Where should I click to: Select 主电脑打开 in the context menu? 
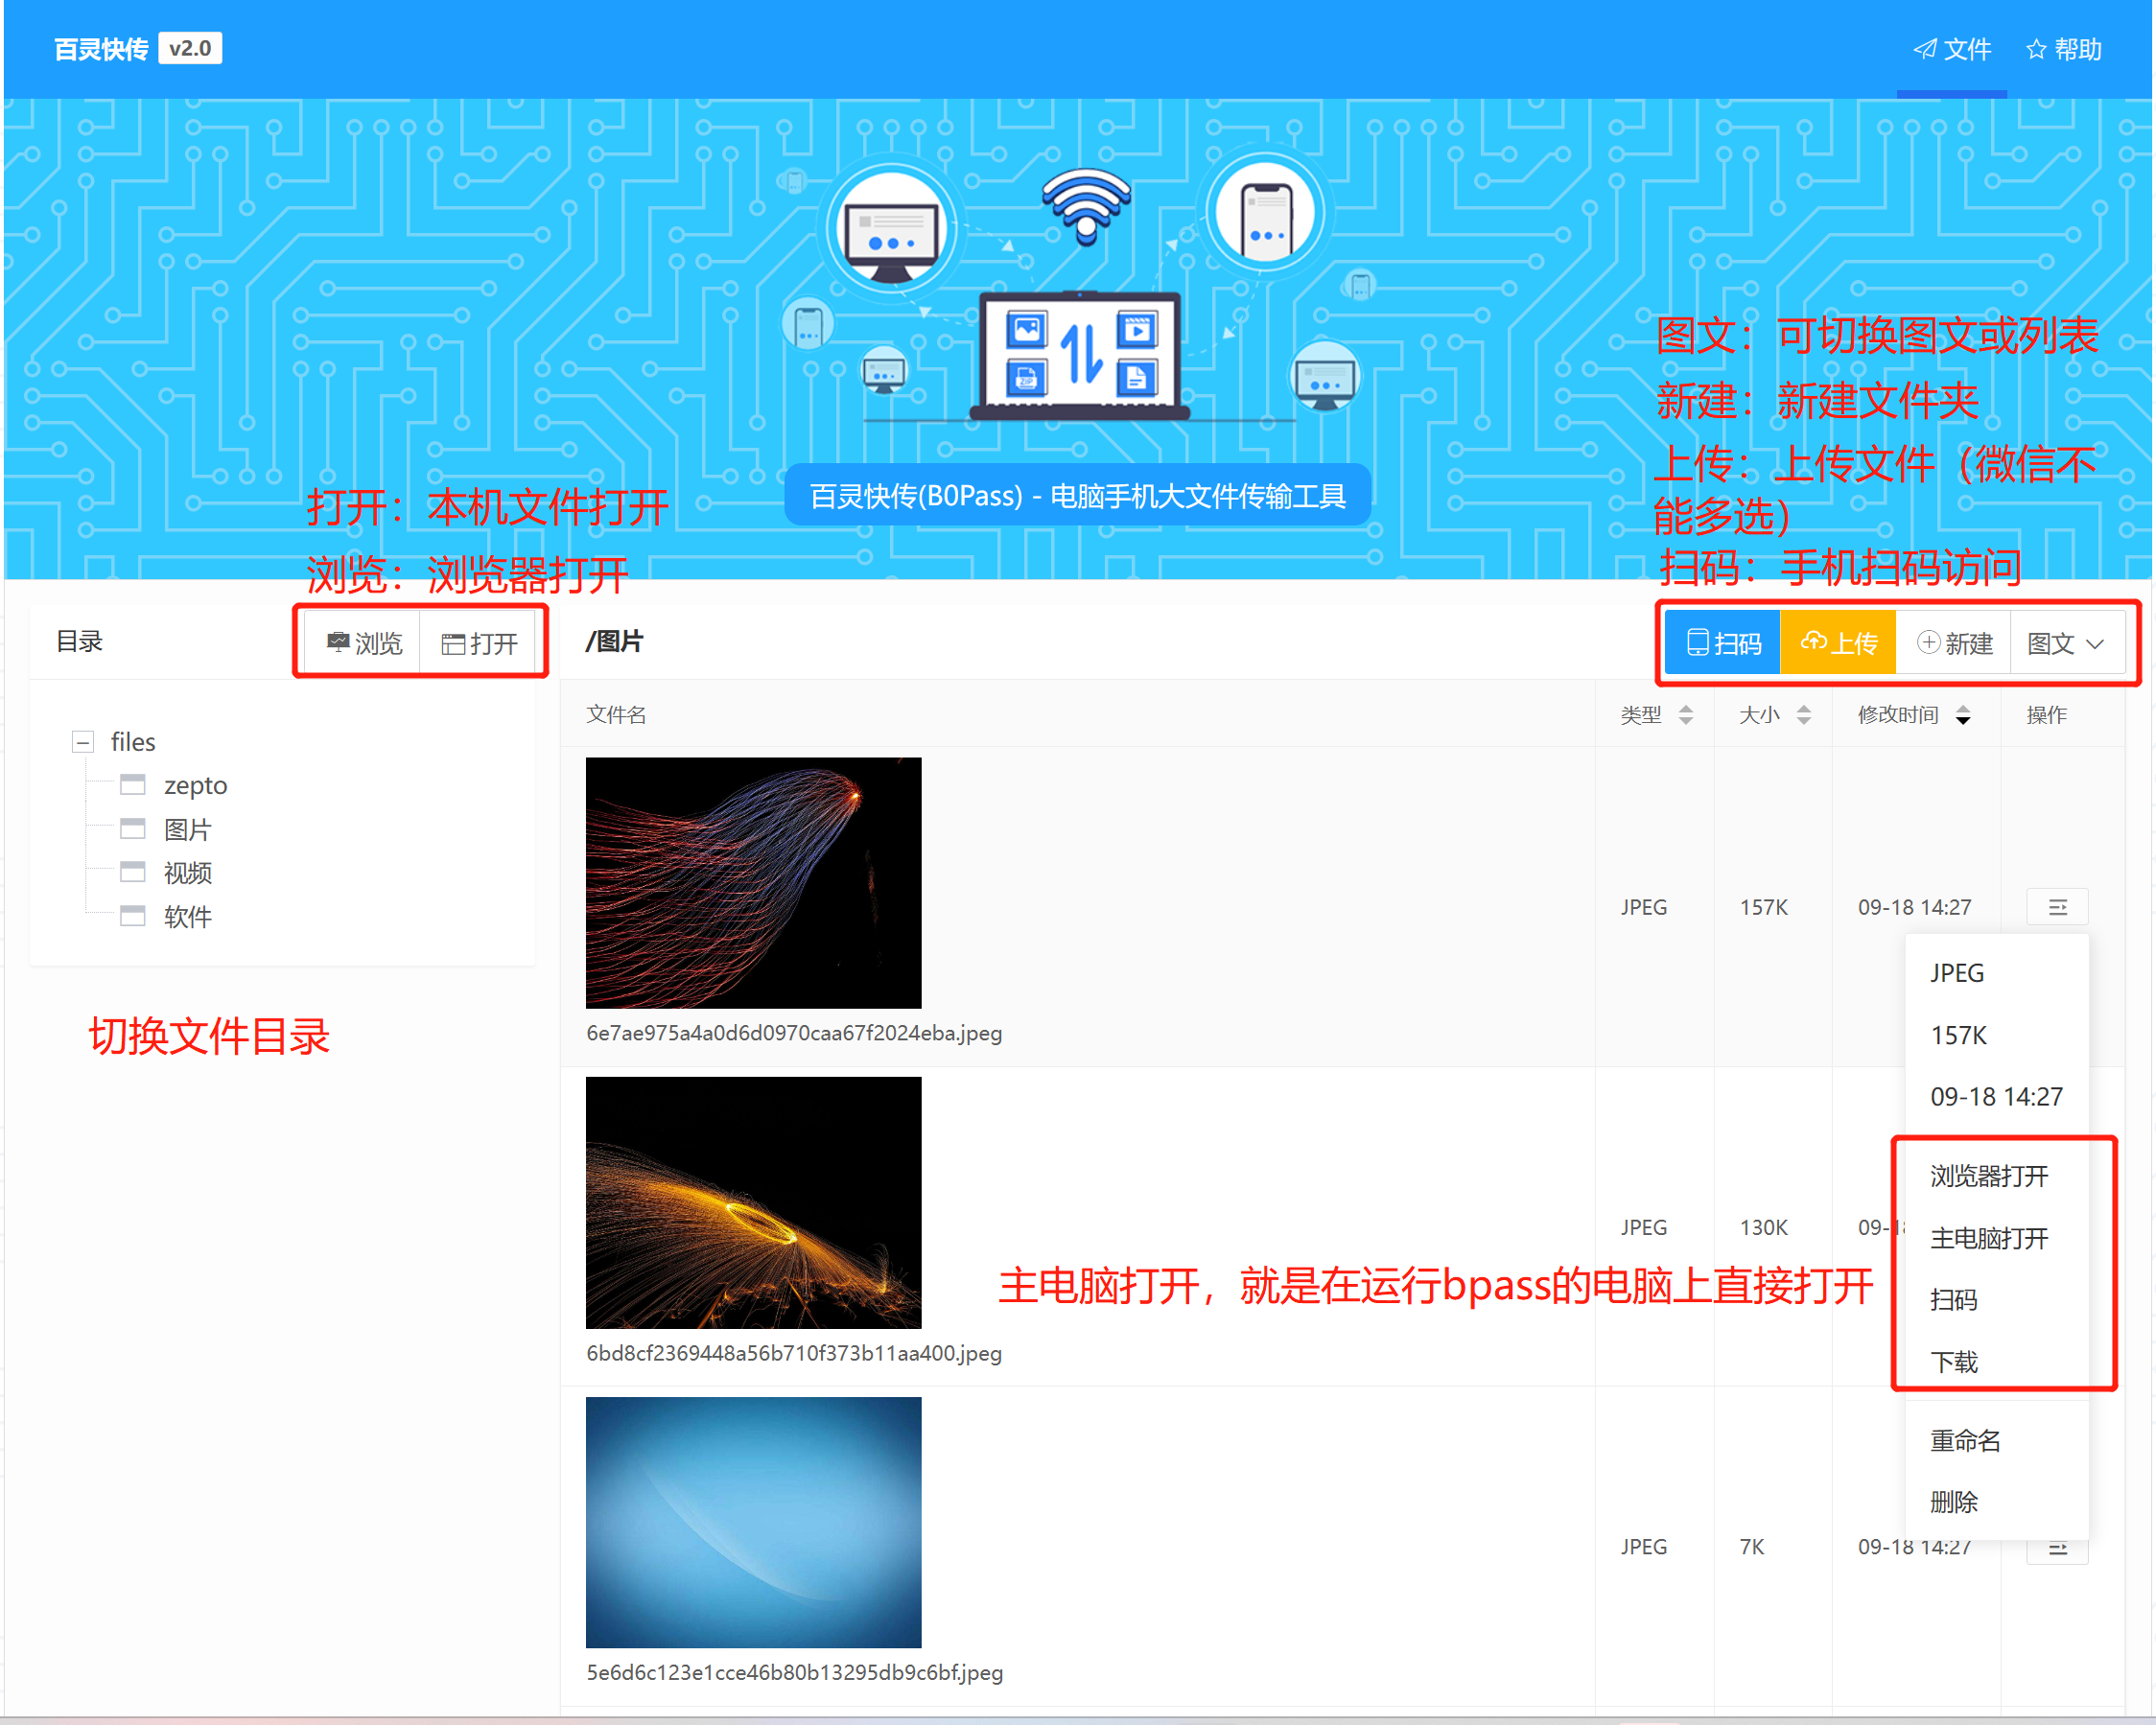tap(1988, 1238)
